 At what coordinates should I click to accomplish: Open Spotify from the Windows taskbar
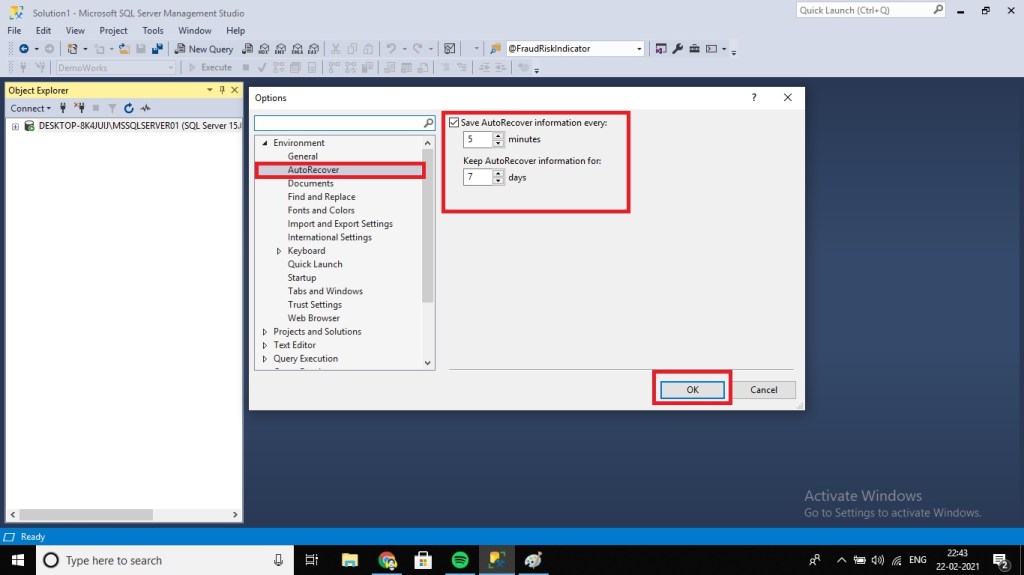(x=460, y=560)
